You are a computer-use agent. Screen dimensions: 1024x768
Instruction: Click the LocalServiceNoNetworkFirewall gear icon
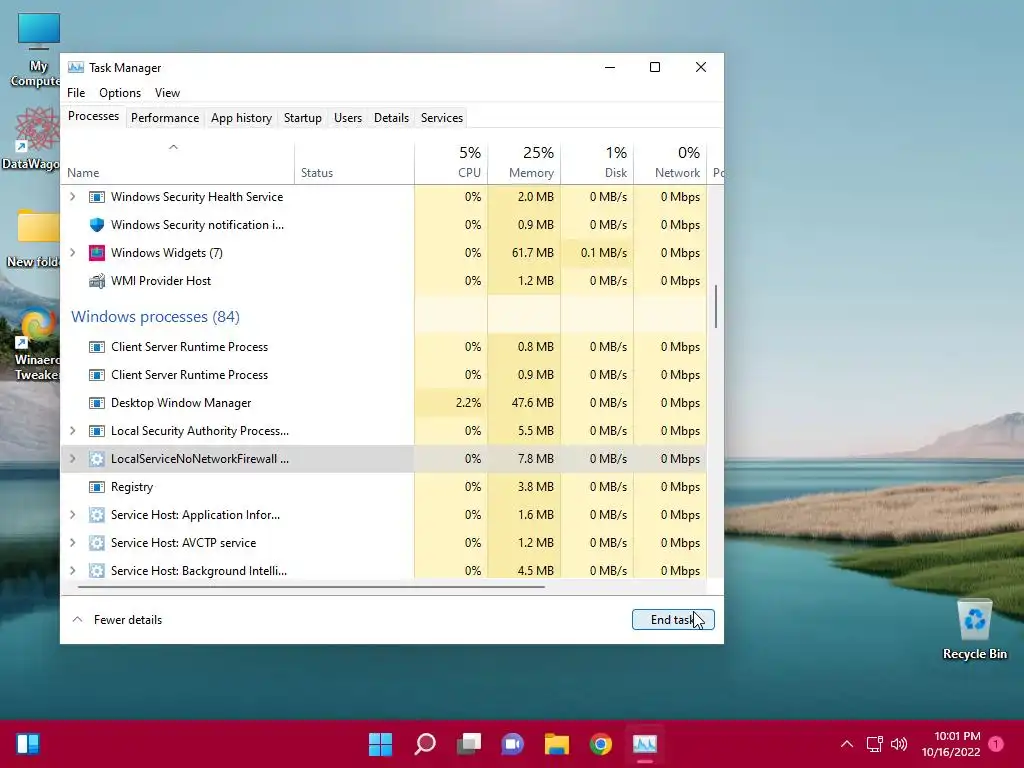97,459
